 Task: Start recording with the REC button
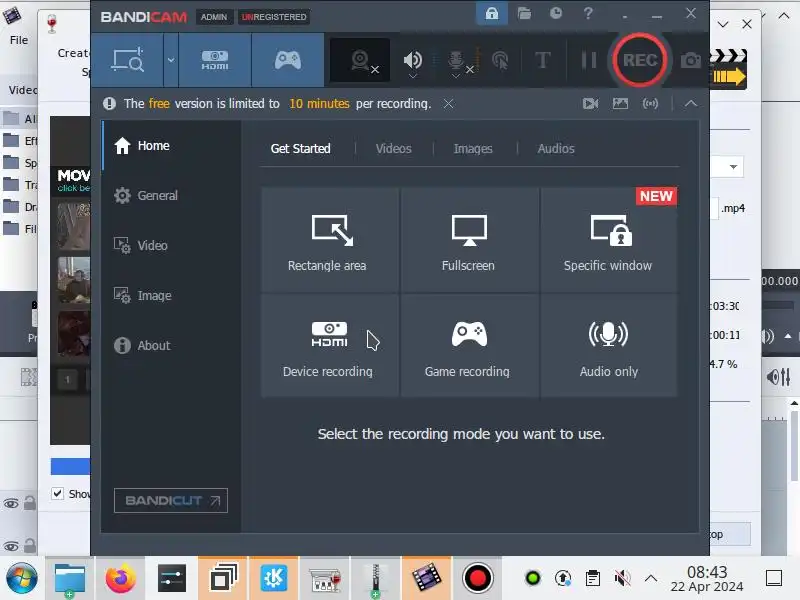coord(640,60)
